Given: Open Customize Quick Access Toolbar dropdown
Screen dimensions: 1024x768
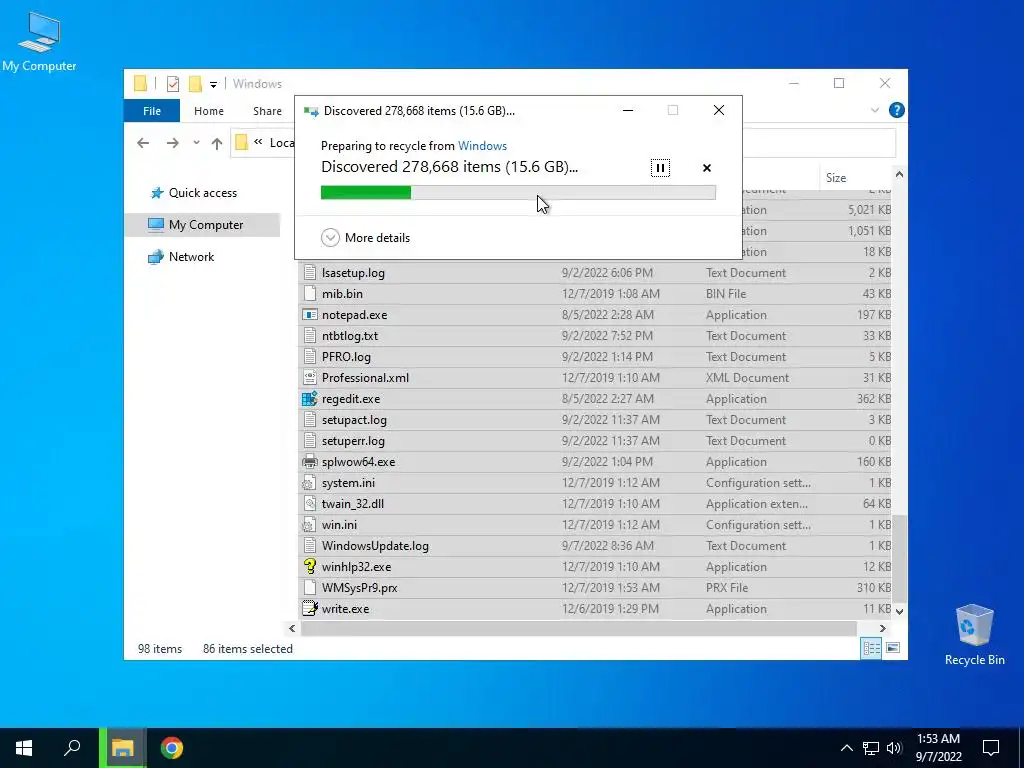Looking at the screenshot, I should 213,84.
